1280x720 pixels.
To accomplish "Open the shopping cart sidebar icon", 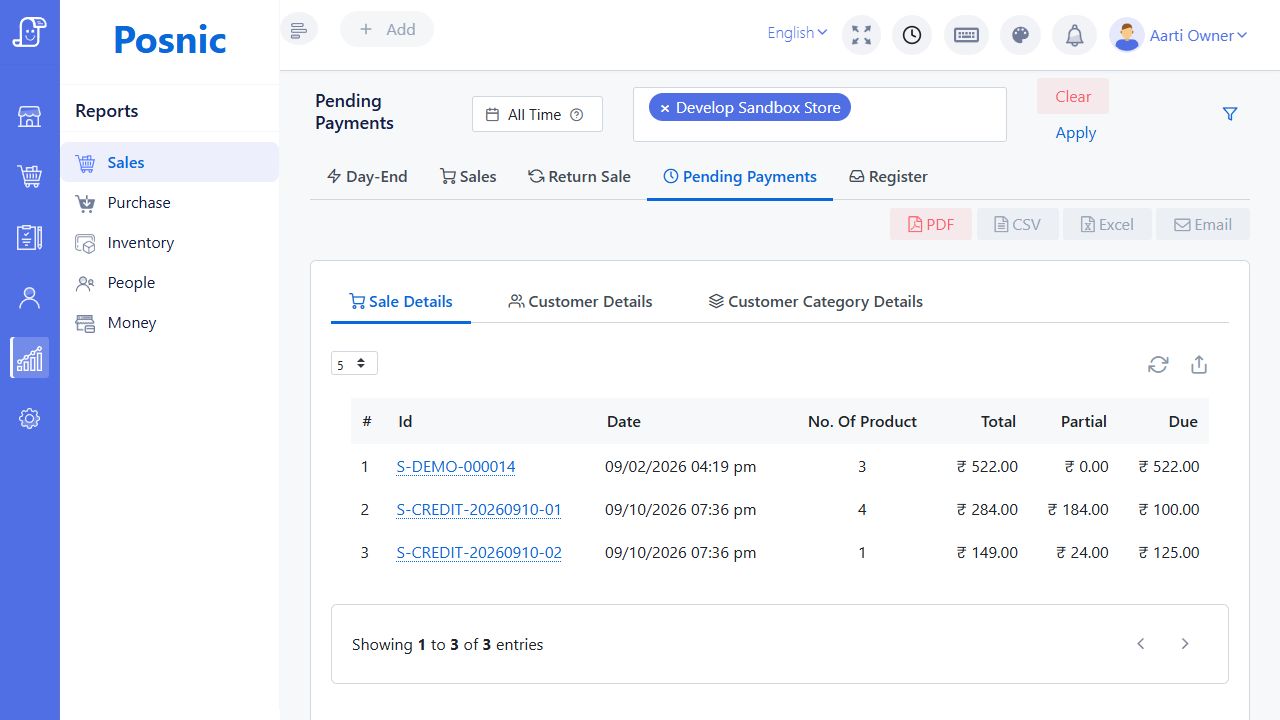I will [x=29, y=177].
